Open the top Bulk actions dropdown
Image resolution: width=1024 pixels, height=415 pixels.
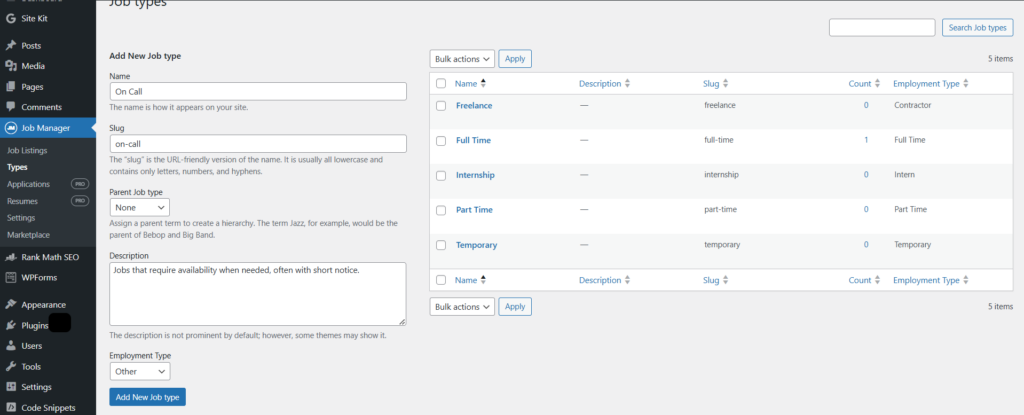point(462,59)
